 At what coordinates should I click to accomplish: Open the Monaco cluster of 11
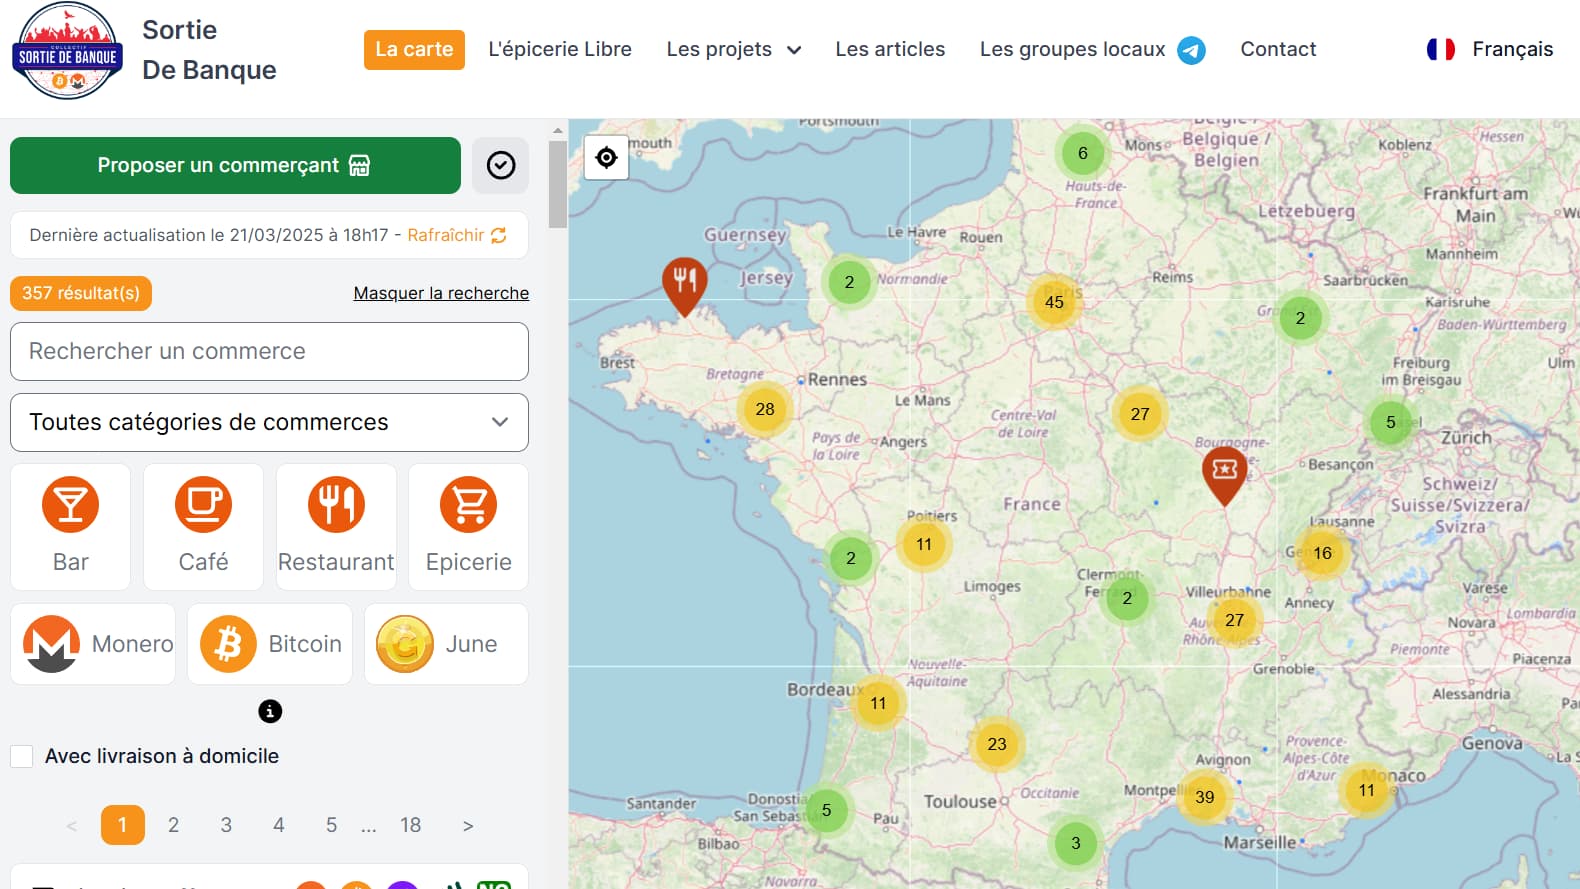(1366, 790)
